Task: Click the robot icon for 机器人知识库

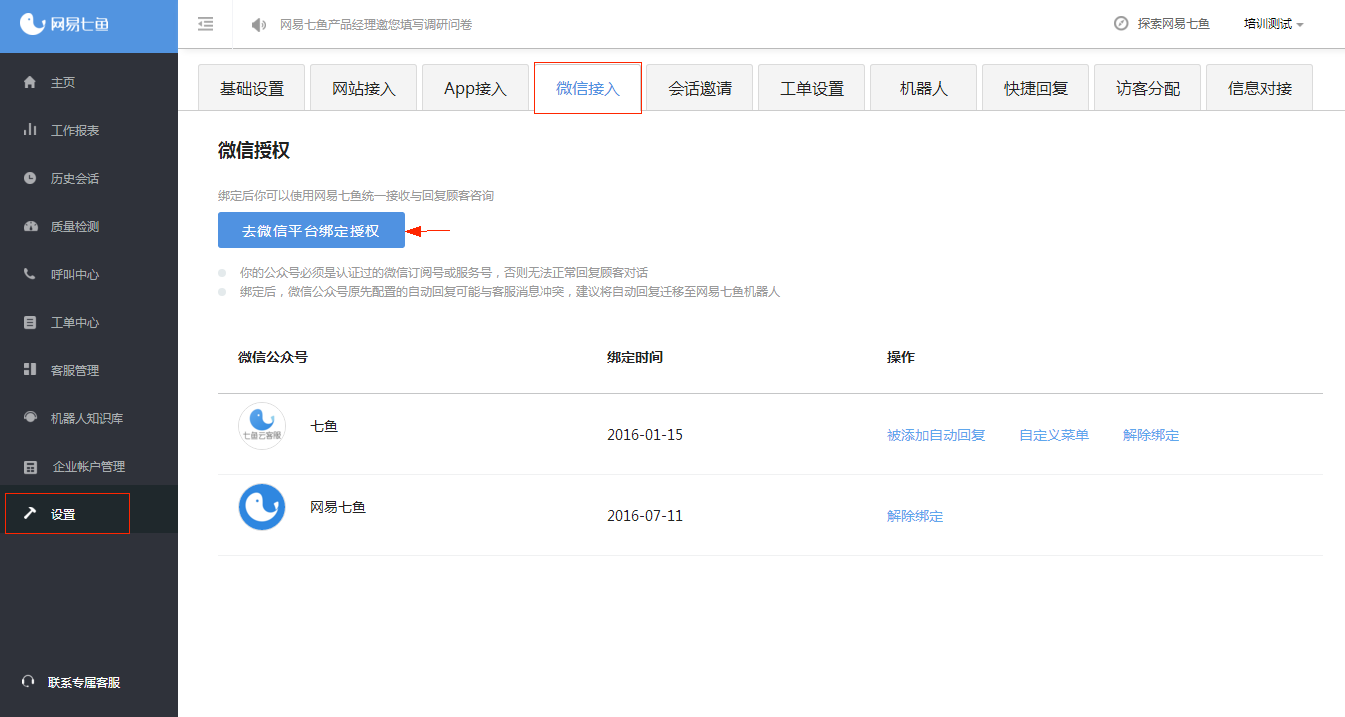Action: pyautogui.click(x=30, y=418)
